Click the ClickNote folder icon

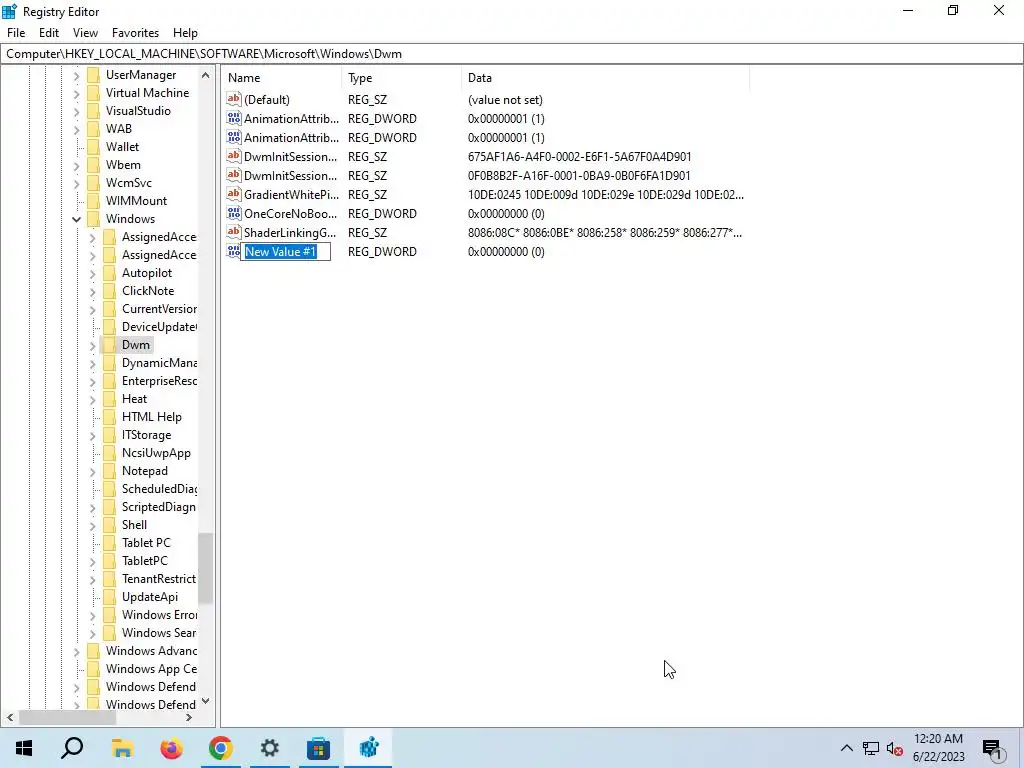pyautogui.click(x=109, y=291)
